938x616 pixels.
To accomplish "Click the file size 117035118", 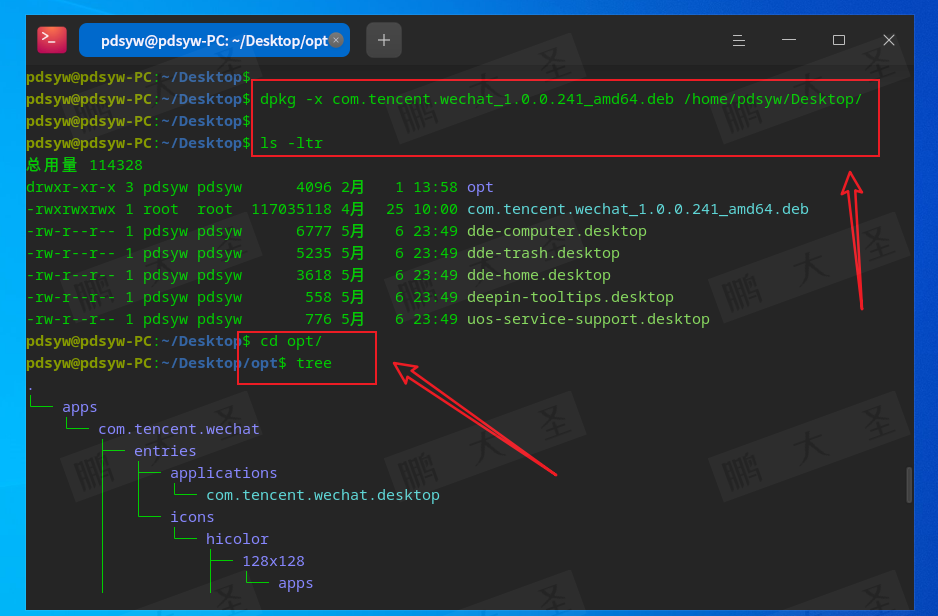I will pyautogui.click(x=291, y=209).
